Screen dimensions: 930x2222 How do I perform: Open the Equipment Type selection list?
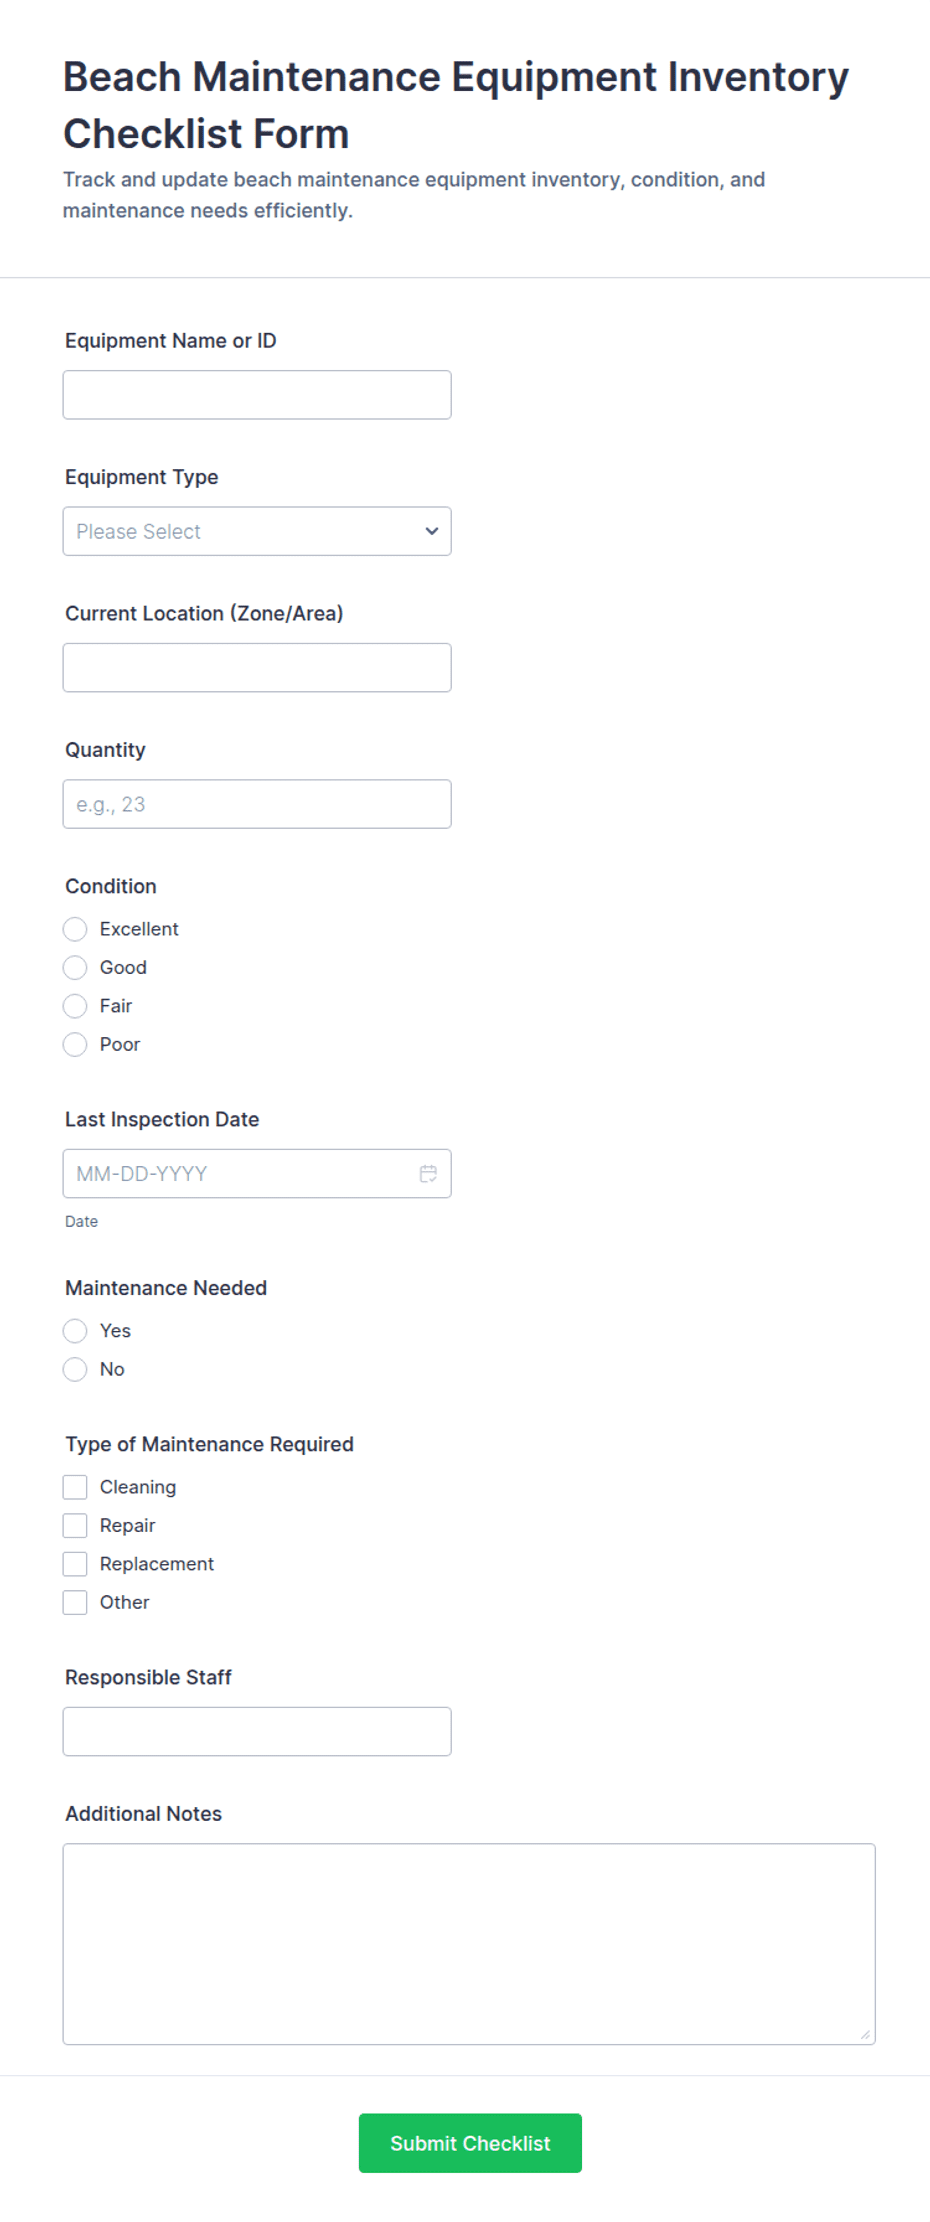(257, 531)
